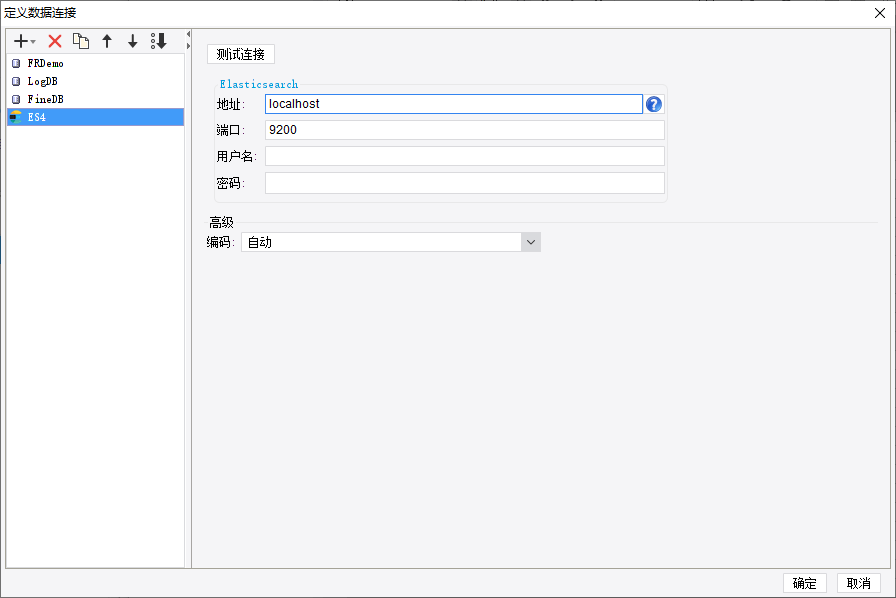Screen dimensions: 896x598
Task: Click the copy connection icon
Action: tap(81, 41)
